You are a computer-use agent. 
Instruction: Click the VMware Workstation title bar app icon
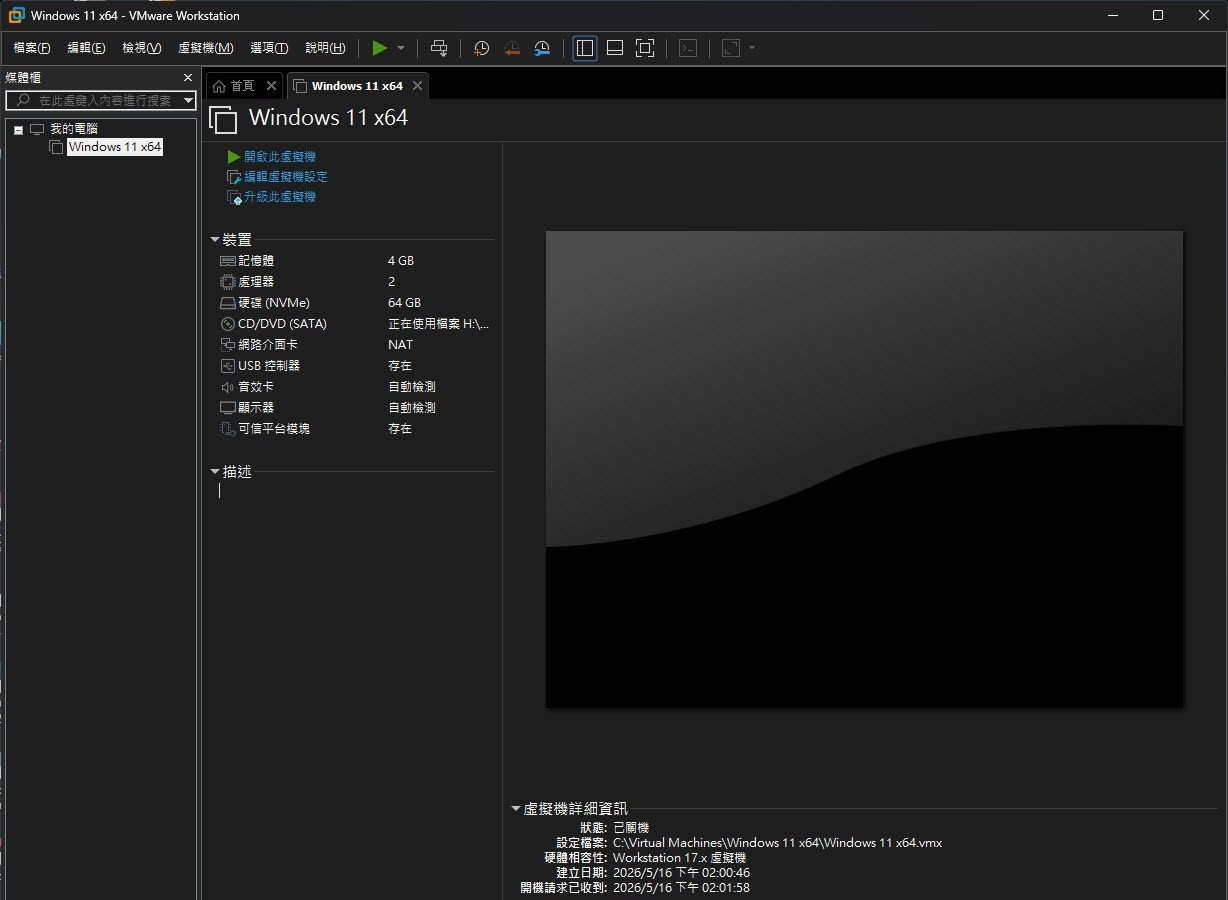coord(16,15)
